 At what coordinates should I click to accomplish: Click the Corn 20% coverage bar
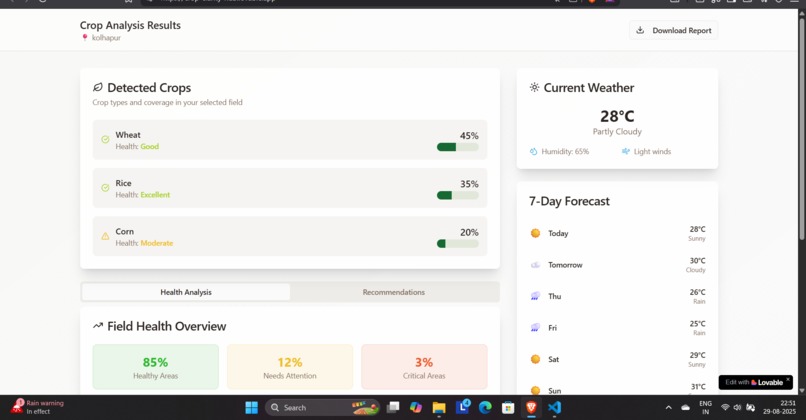[x=457, y=244]
